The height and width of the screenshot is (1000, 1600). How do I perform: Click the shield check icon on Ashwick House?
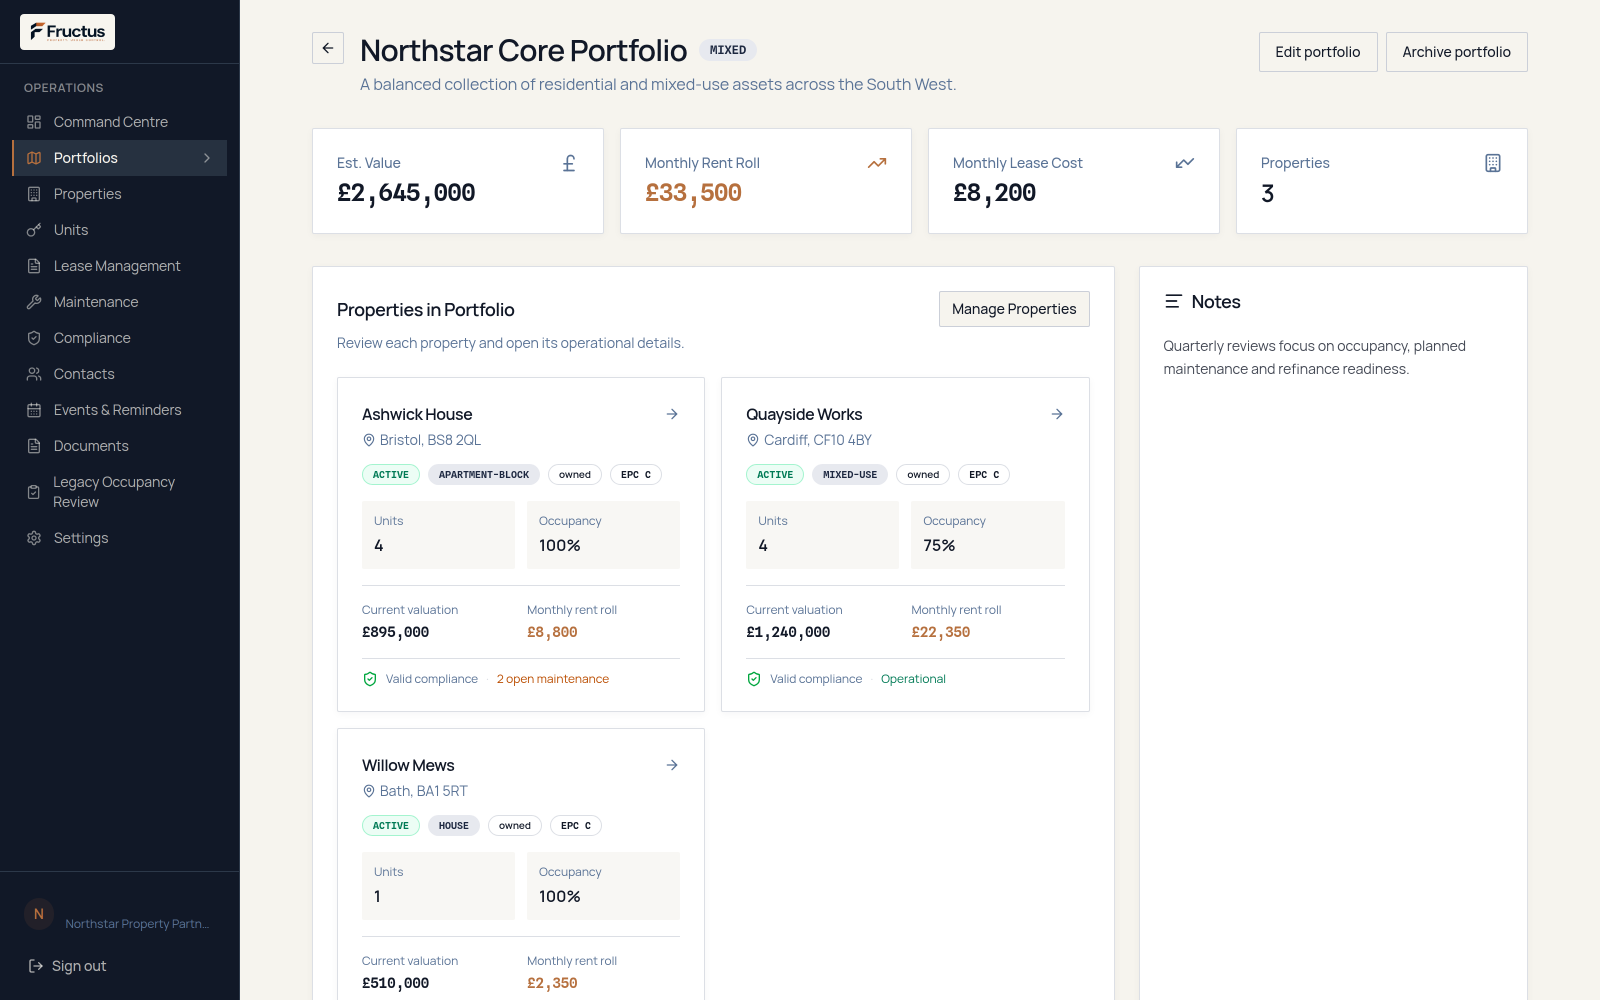coord(370,679)
